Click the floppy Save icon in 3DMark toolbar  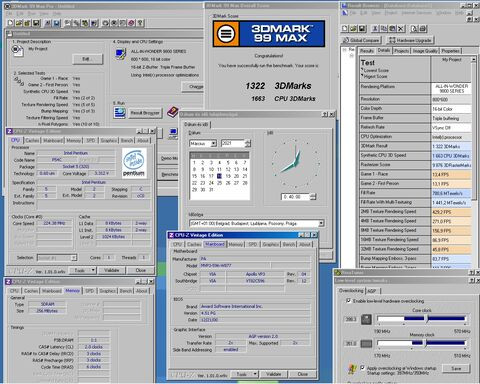(x=37, y=23)
